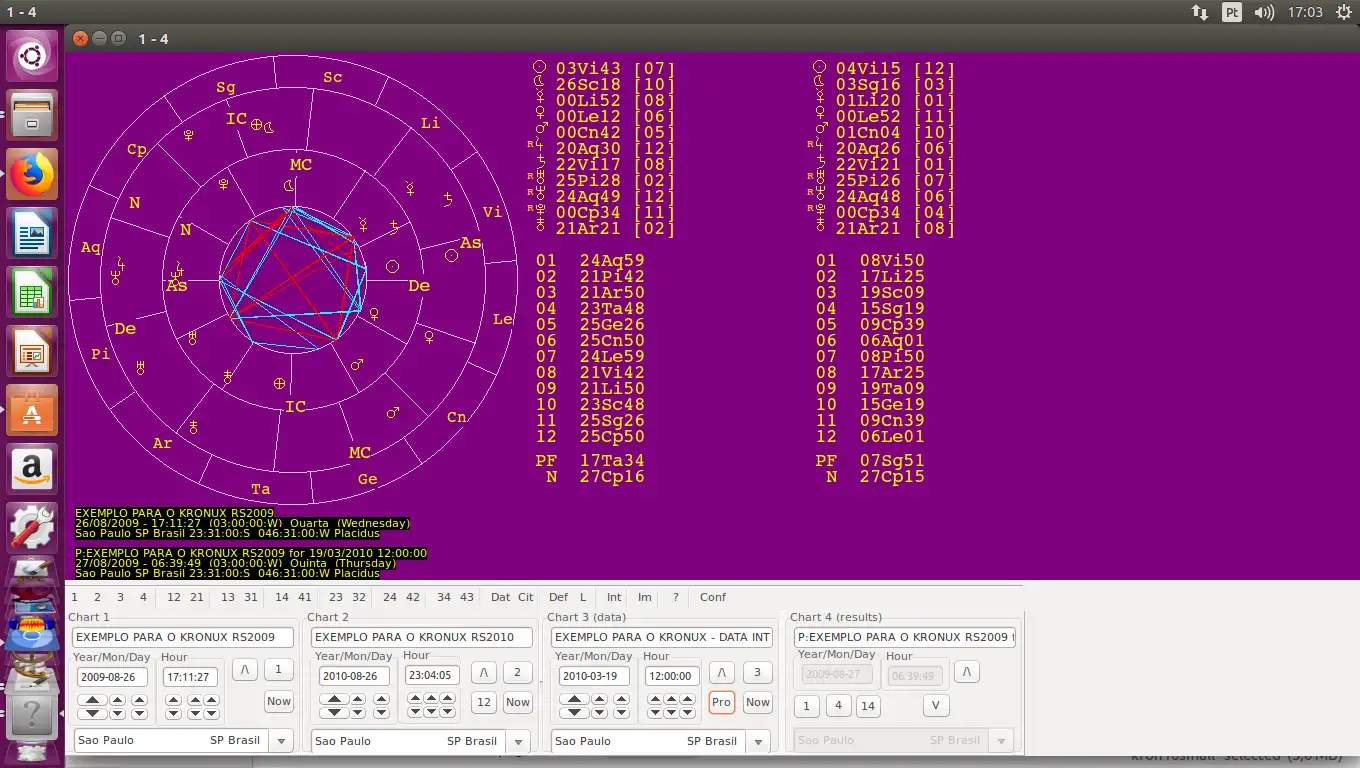The height and width of the screenshot is (768, 1360).
Task: Click the 17:03 clock in the top panel
Action: [1305, 12]
